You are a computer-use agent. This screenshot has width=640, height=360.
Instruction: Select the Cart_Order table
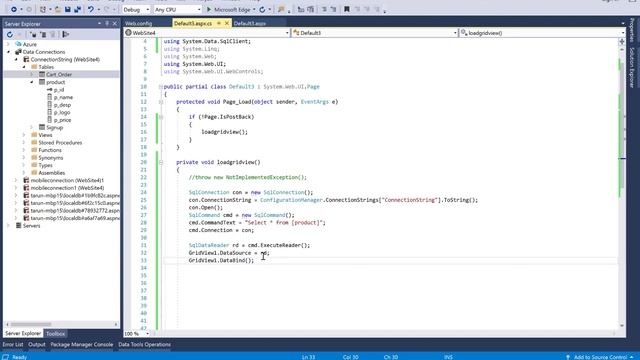[x=59, y=74]
